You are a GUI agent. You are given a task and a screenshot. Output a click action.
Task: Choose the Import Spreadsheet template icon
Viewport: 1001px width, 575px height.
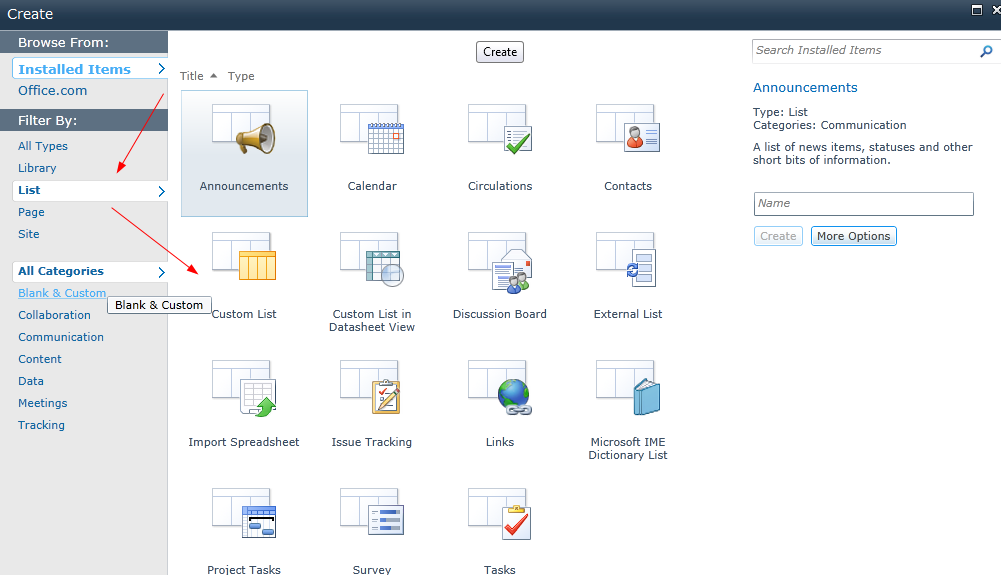click(x=244, y=389)
